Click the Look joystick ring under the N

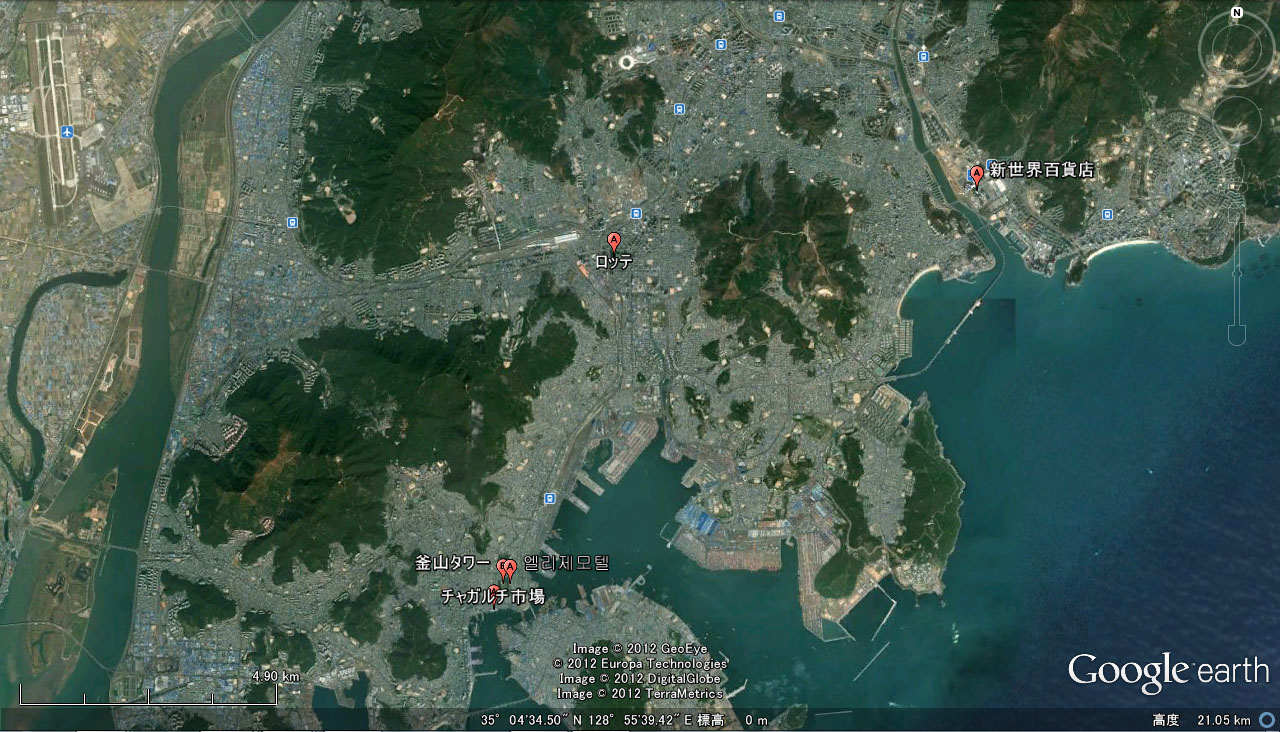1237,52
